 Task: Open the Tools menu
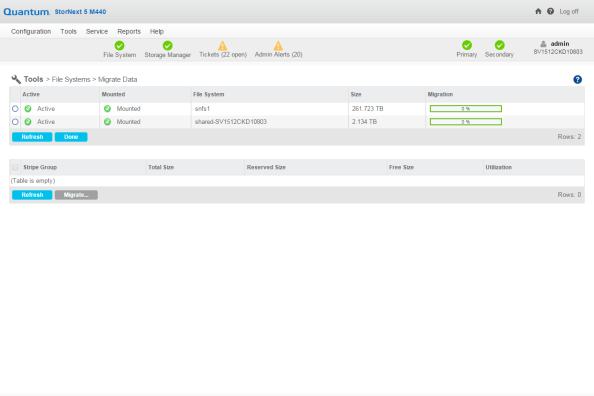[x=69, y=31]
